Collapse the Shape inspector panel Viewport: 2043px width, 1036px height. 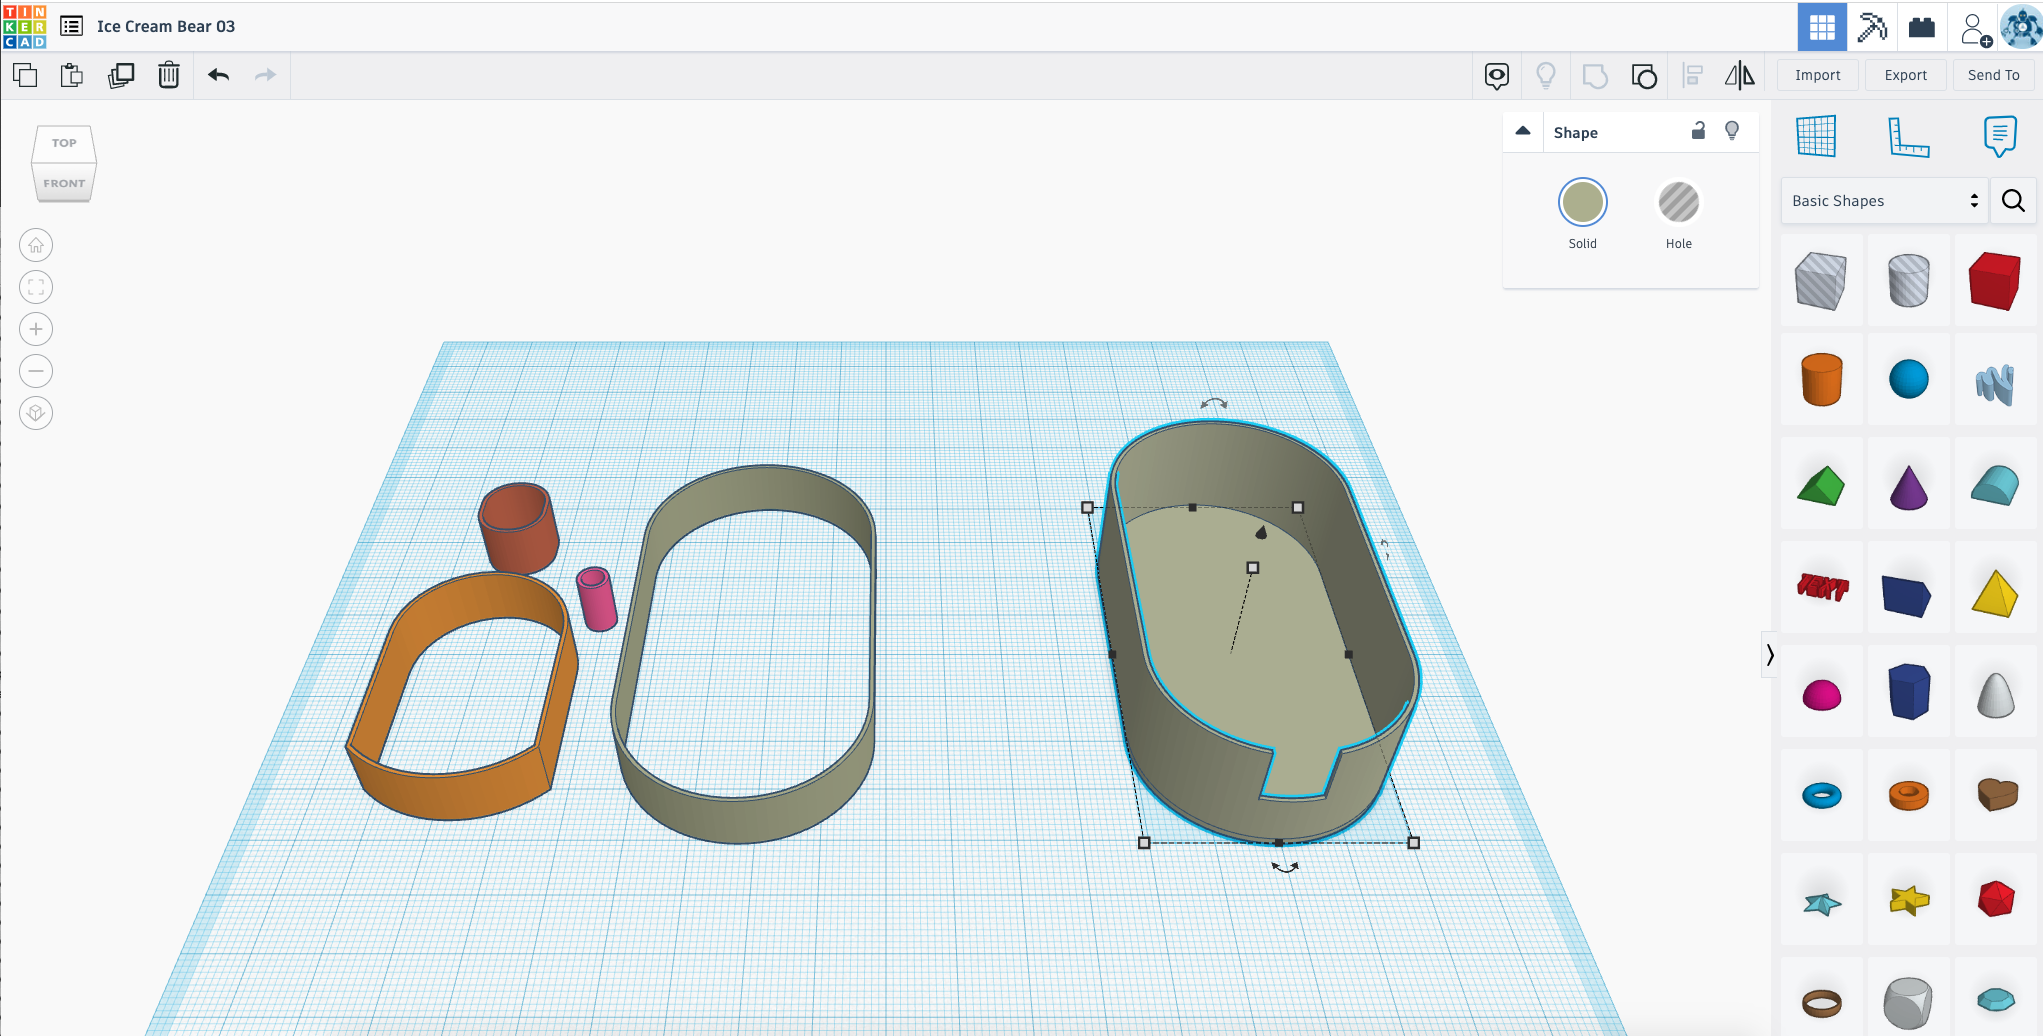tap(1523, 131)
